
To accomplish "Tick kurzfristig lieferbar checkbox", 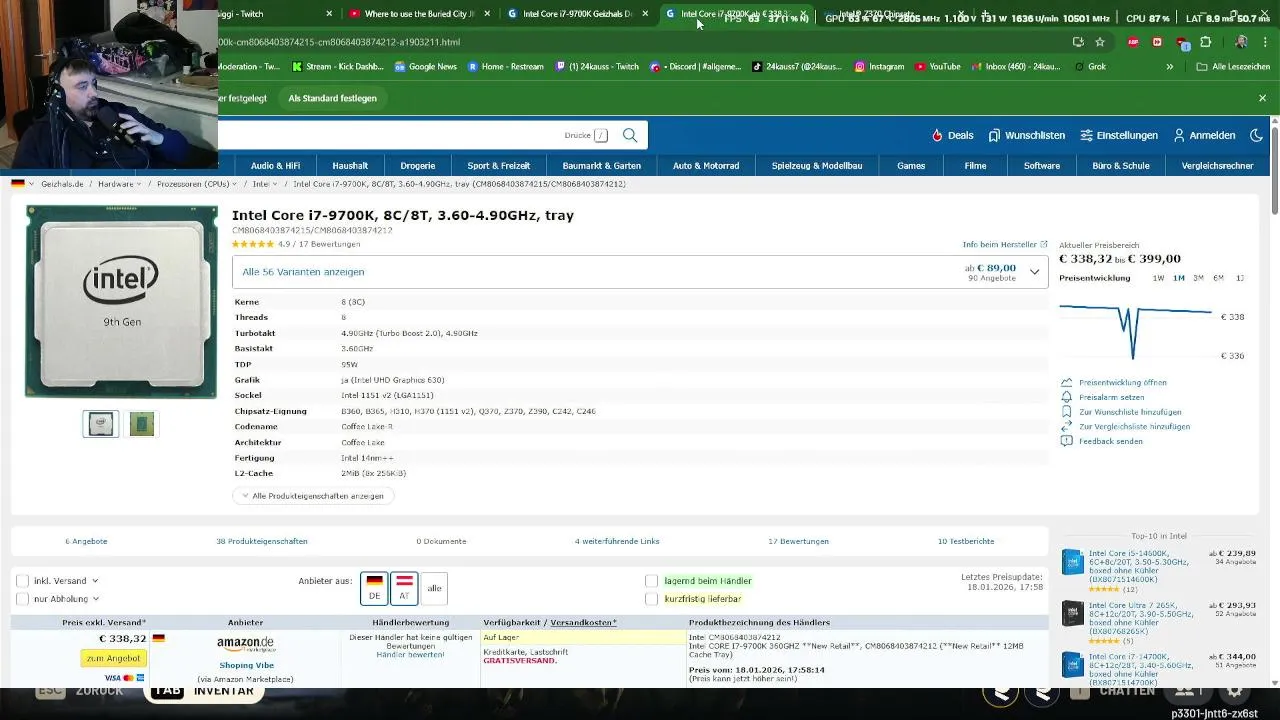I will click(x=651, y=598).
